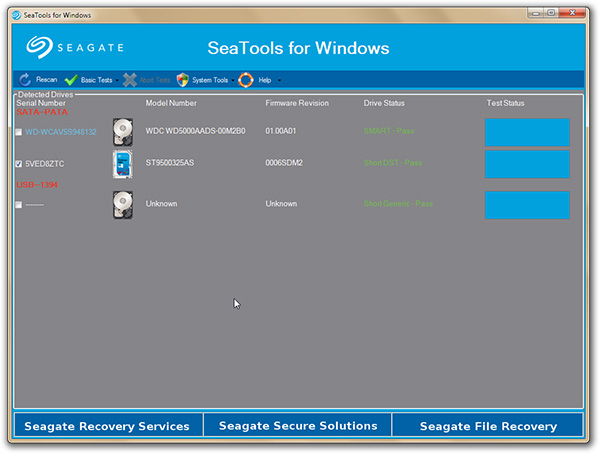Click the ST9500325AS Seagate drive icon
This screenshot has width=600, height=454.
pyautogui.click(x=123, y=164)
